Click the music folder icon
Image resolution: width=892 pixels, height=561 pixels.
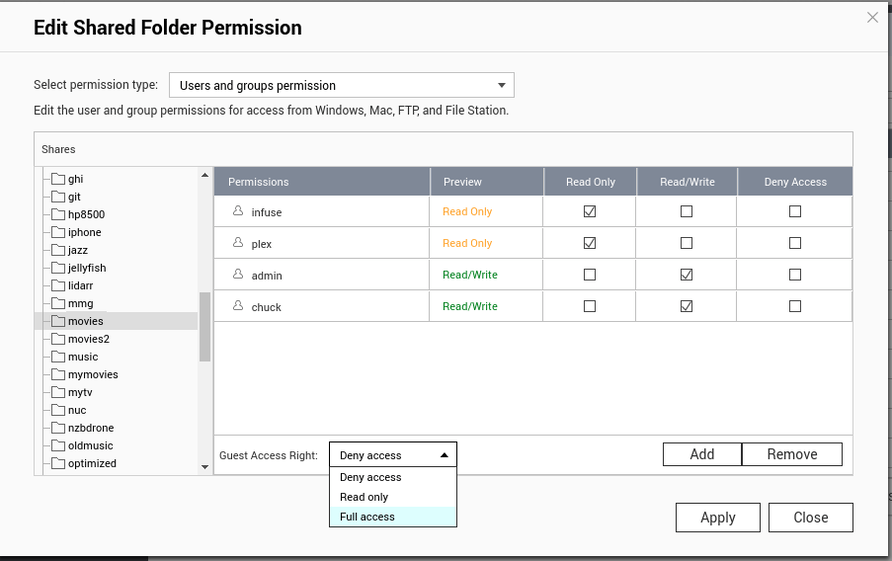pyautogui.click(x=58, y=357)
